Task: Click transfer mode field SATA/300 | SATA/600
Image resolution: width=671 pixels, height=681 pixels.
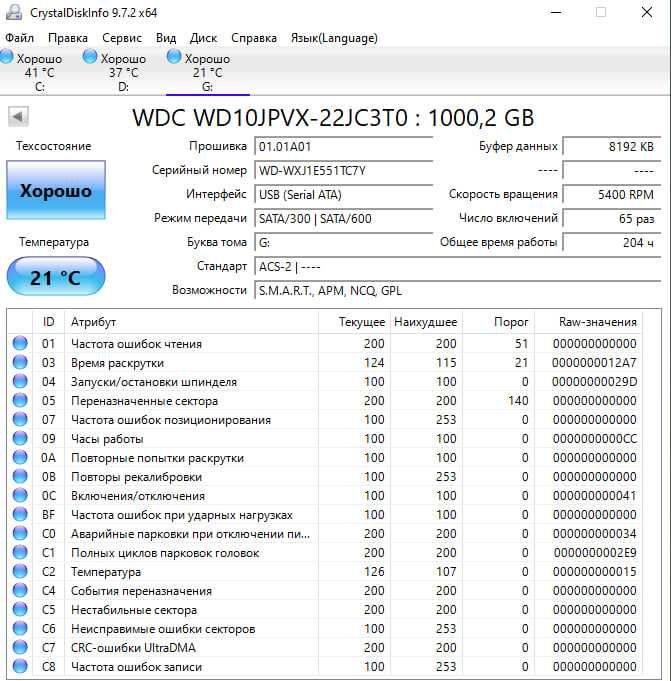Action: pos(343,218)
